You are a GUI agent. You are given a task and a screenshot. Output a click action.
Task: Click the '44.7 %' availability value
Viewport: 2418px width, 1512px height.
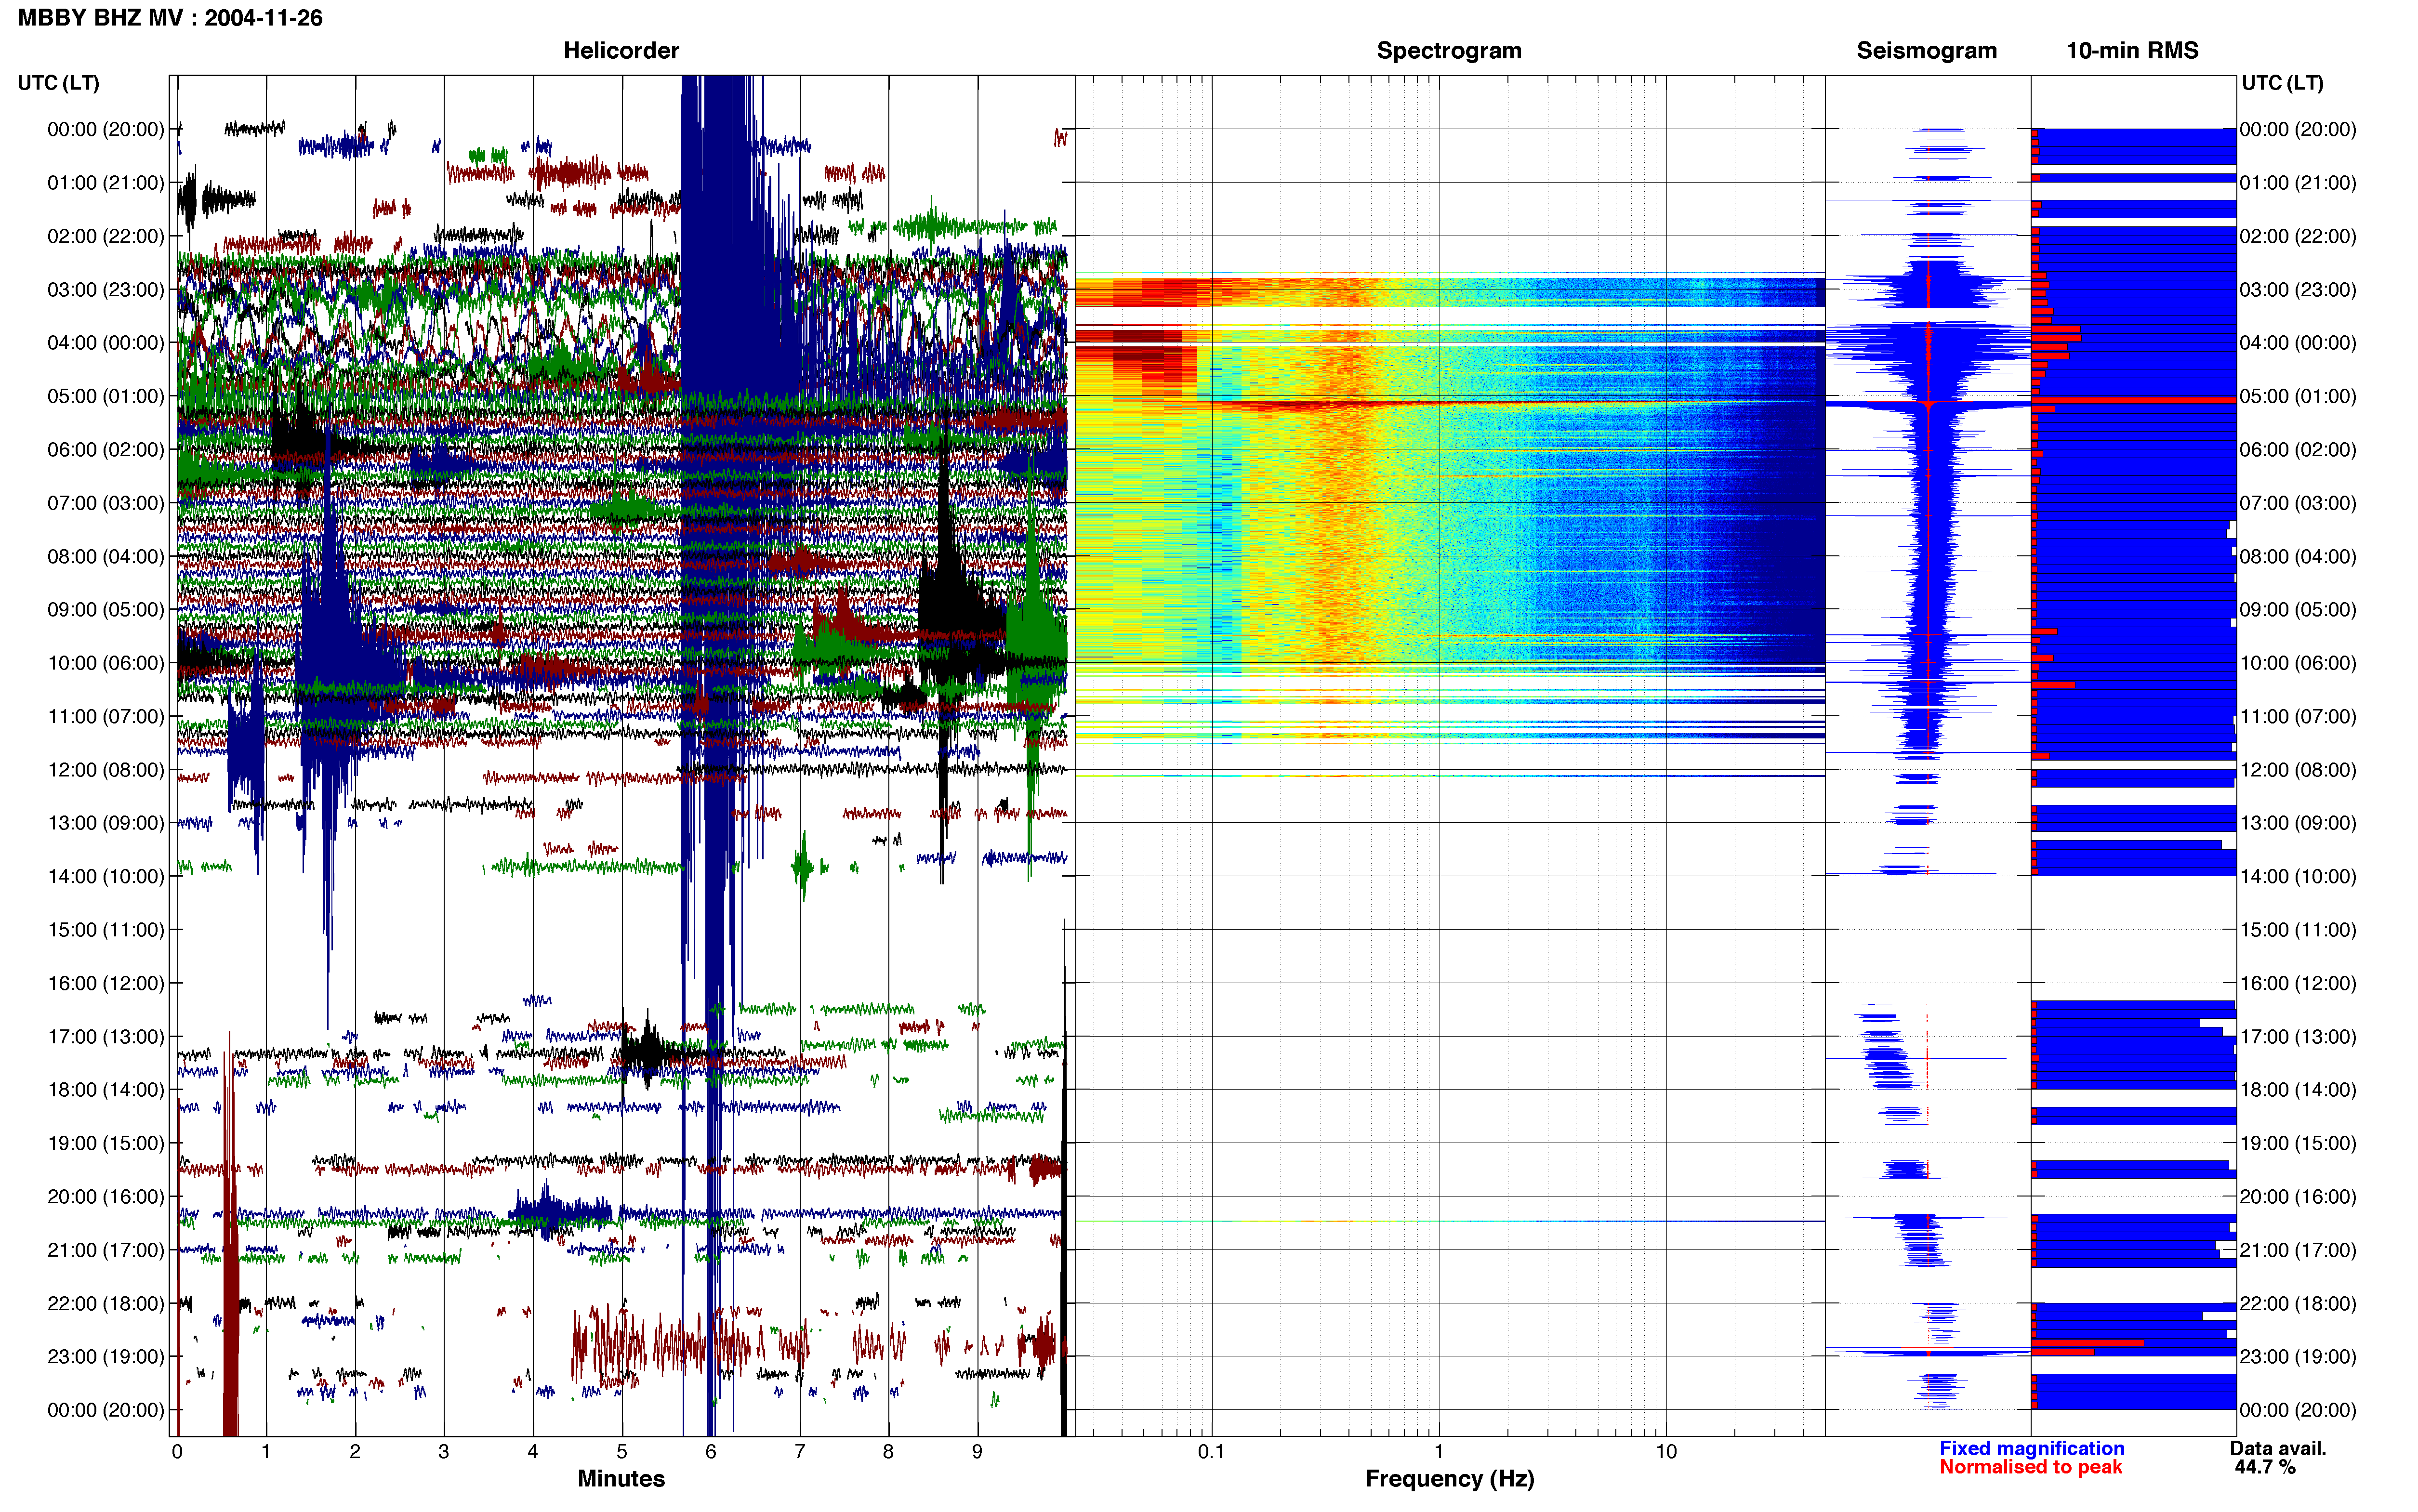2265,1468
